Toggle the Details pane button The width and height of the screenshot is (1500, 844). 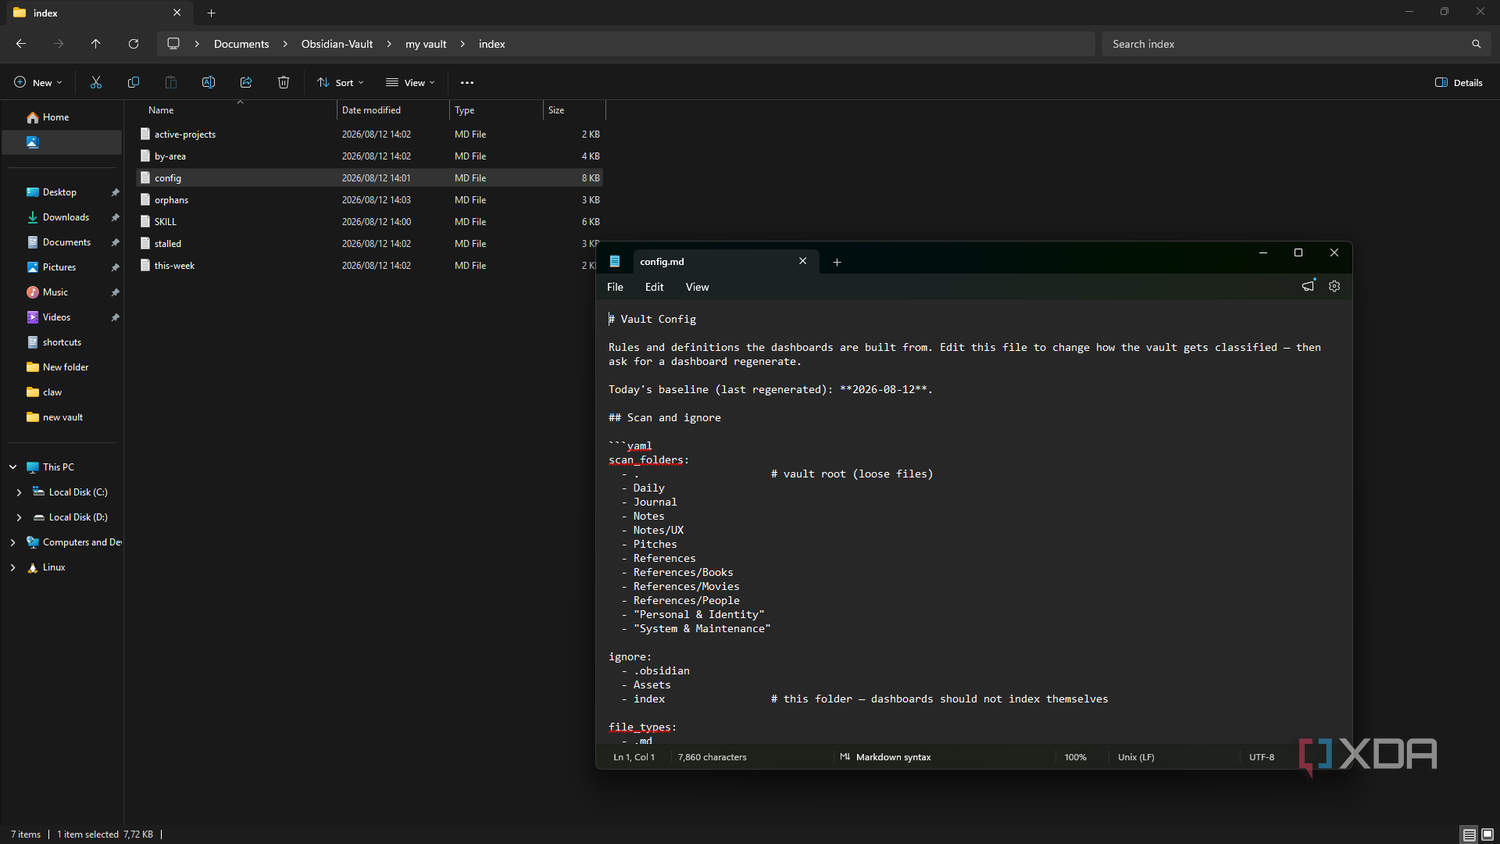tap(1459, 82)
